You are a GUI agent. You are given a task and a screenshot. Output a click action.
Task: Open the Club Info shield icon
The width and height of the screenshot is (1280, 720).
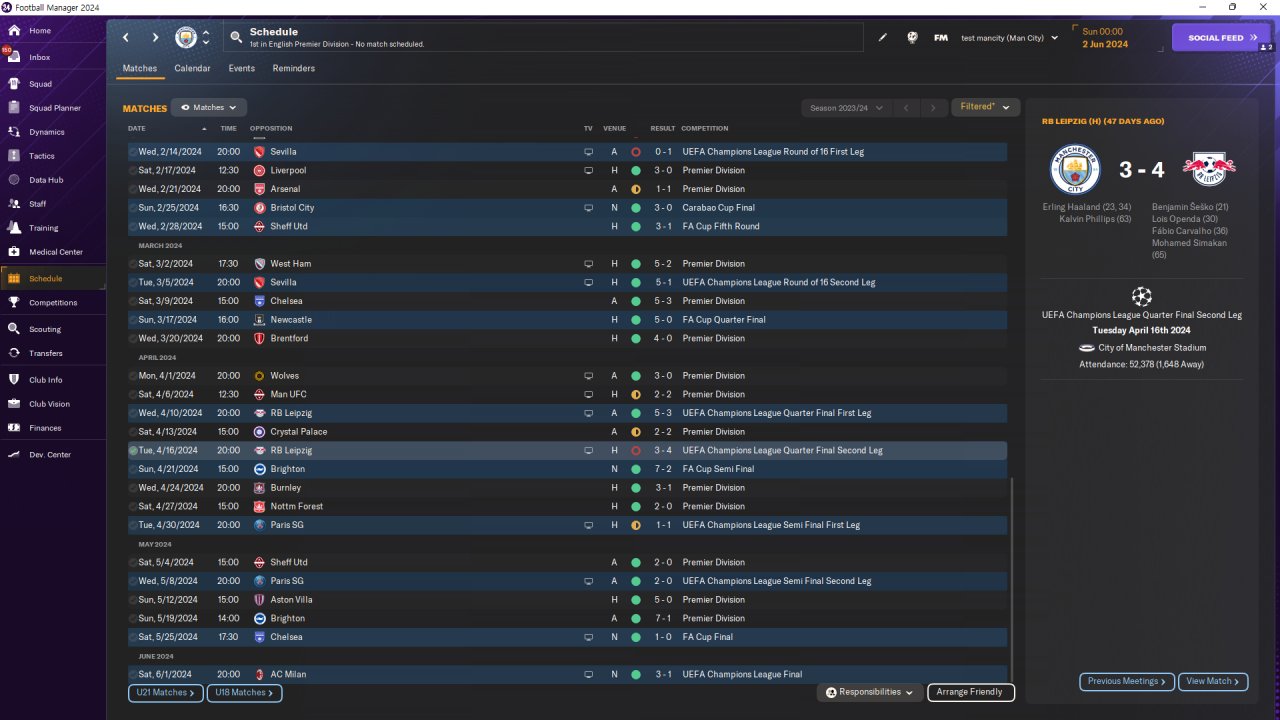coord(14,380)
